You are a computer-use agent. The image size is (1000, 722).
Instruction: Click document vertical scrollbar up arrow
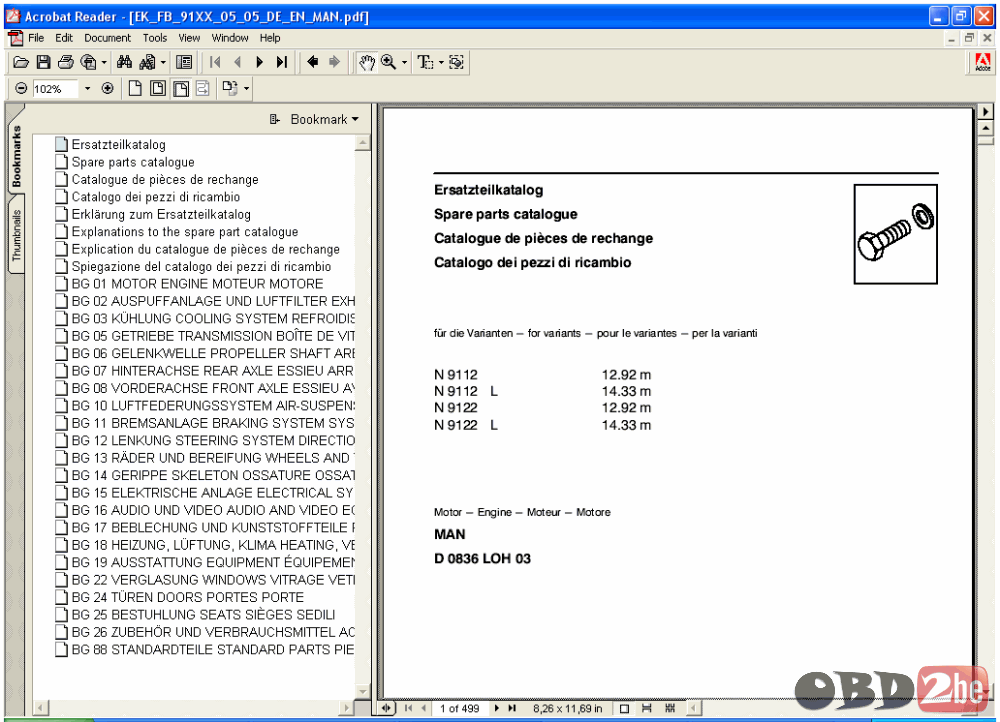click(986, 129)
